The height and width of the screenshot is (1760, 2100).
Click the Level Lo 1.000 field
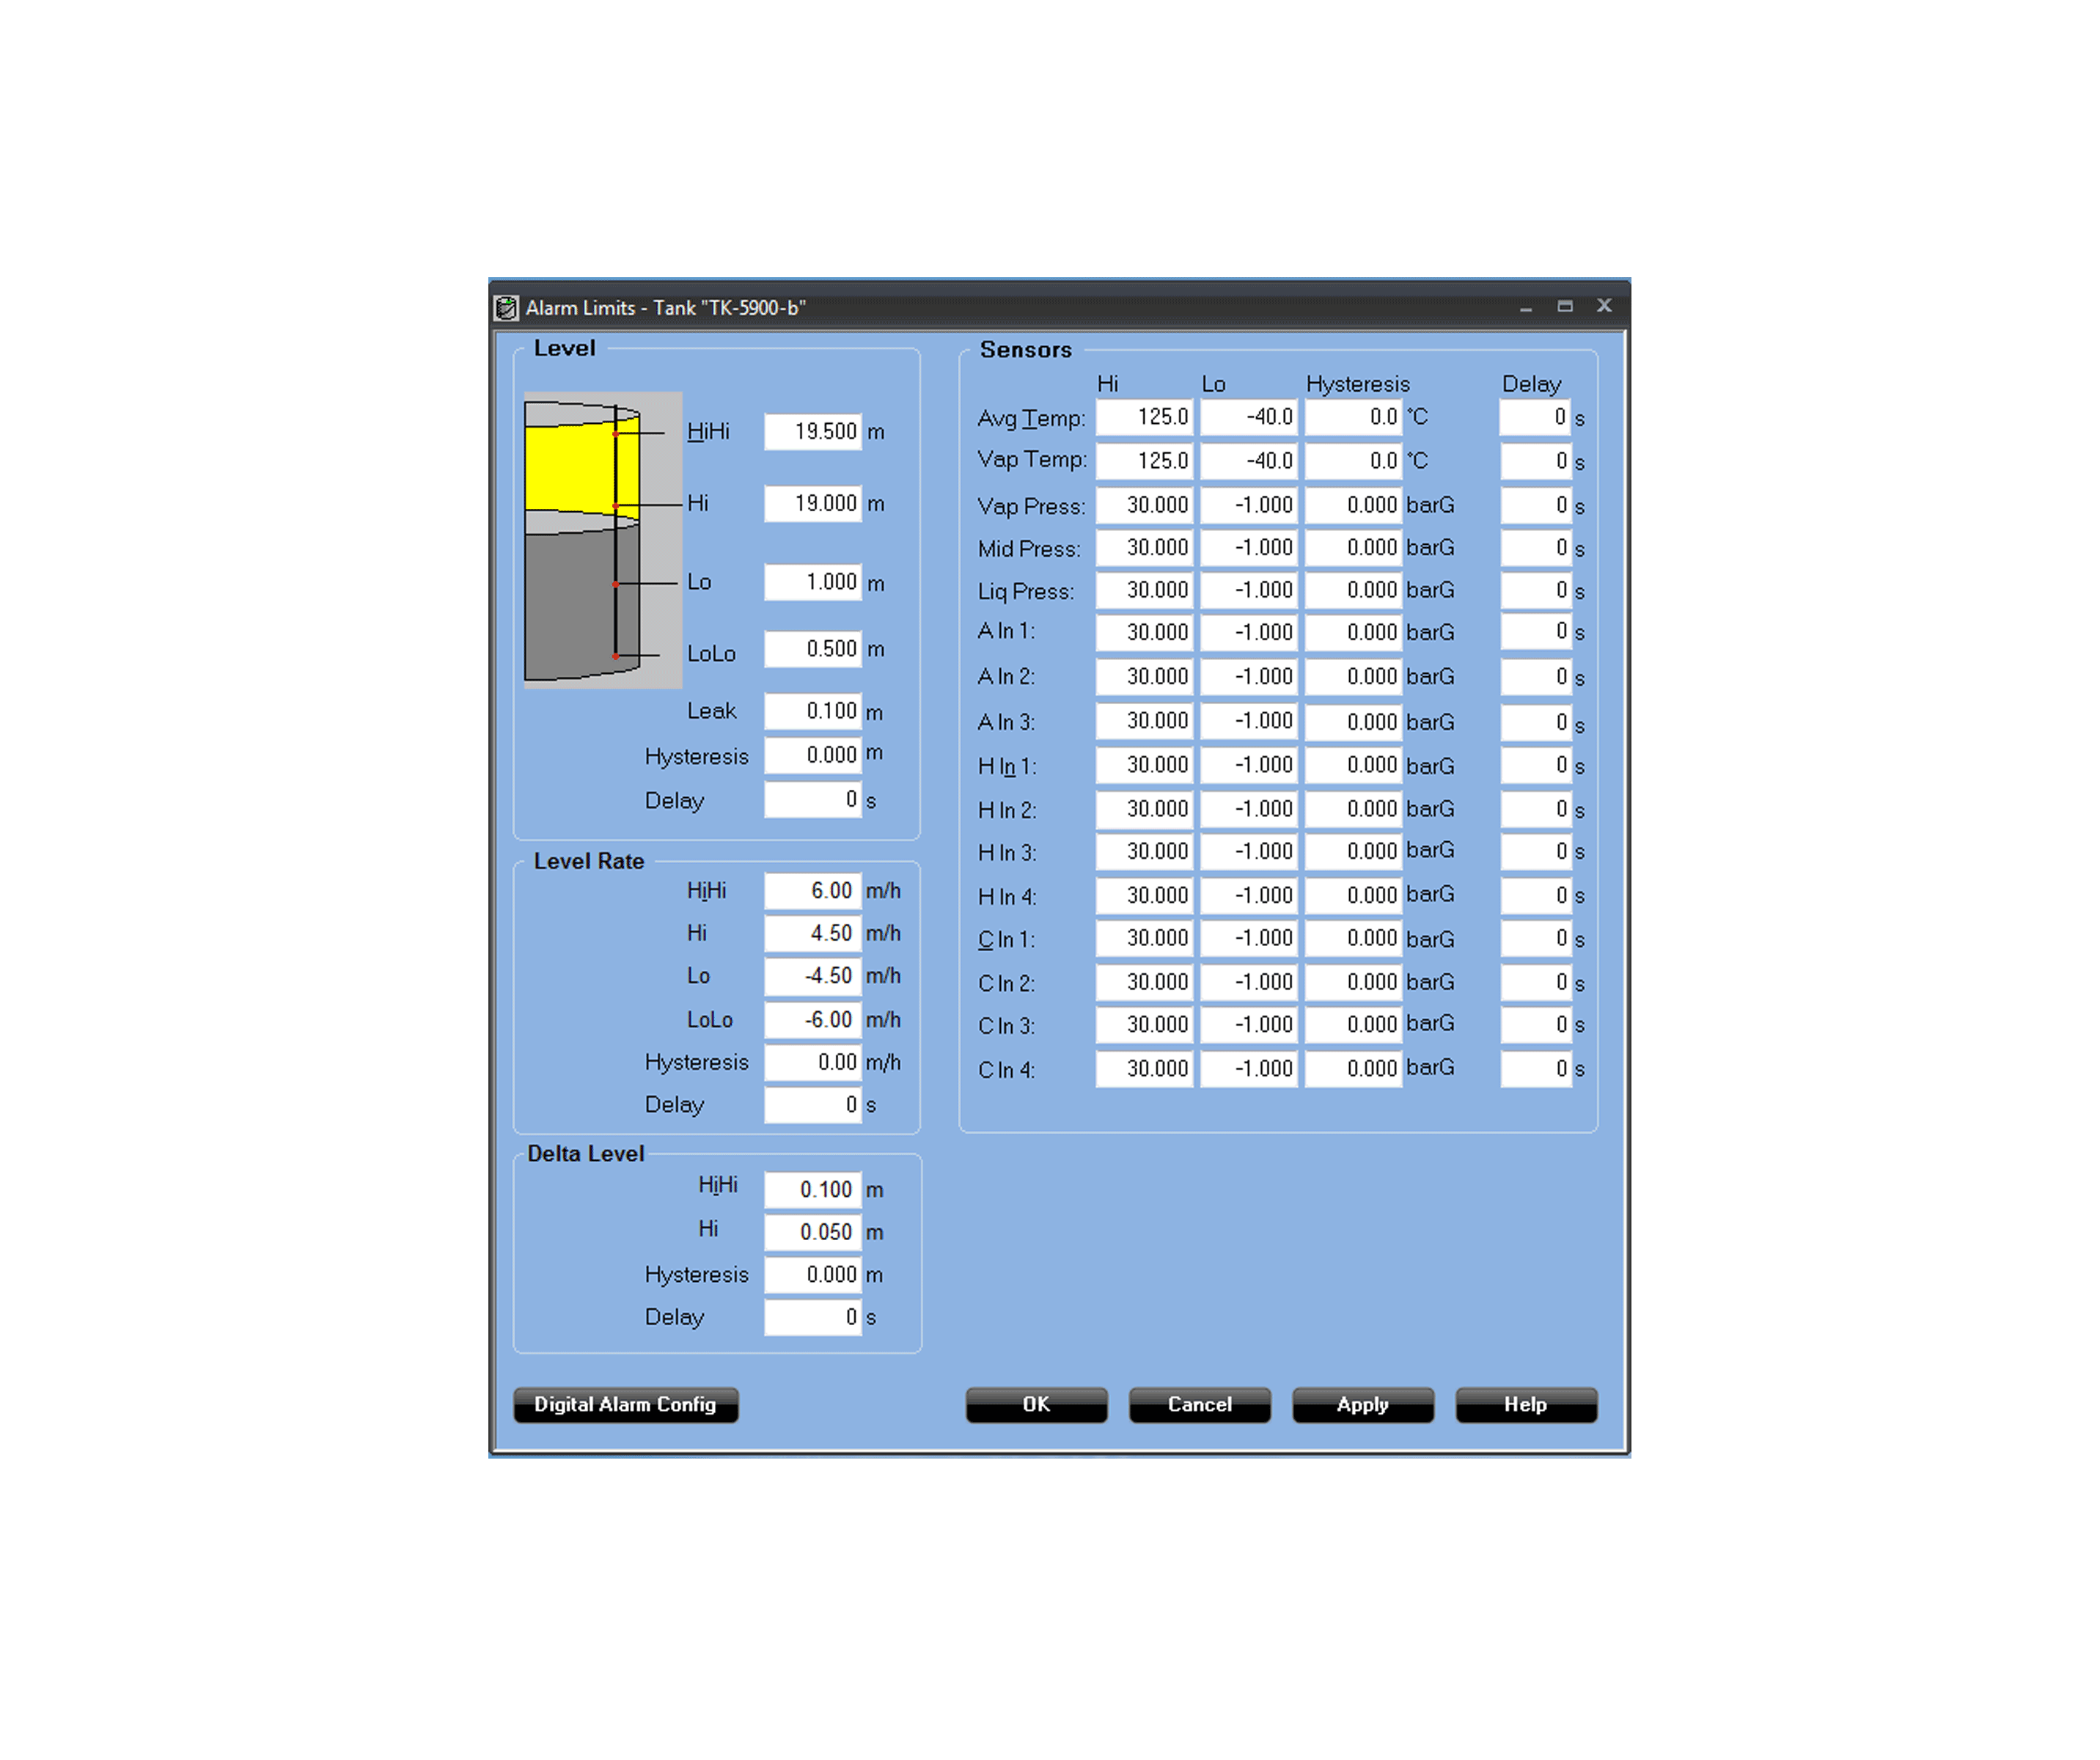[x=812, y=582]
